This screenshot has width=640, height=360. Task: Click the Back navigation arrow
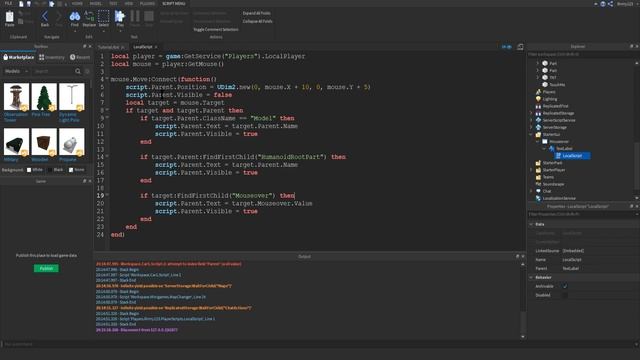click(45, 17)
